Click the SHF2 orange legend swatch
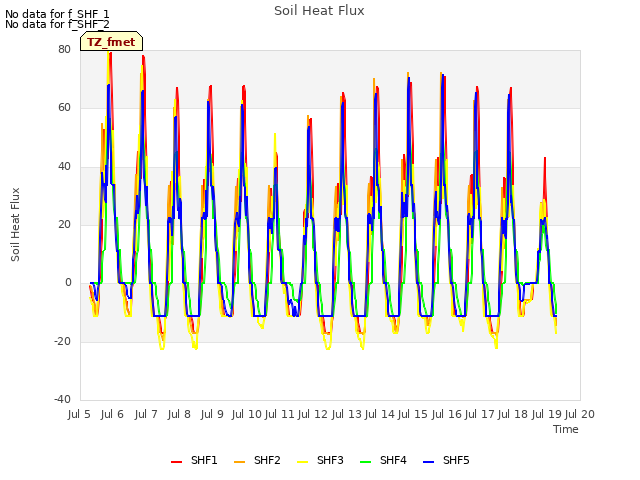 pyautogui.click(x=240, y=462)
